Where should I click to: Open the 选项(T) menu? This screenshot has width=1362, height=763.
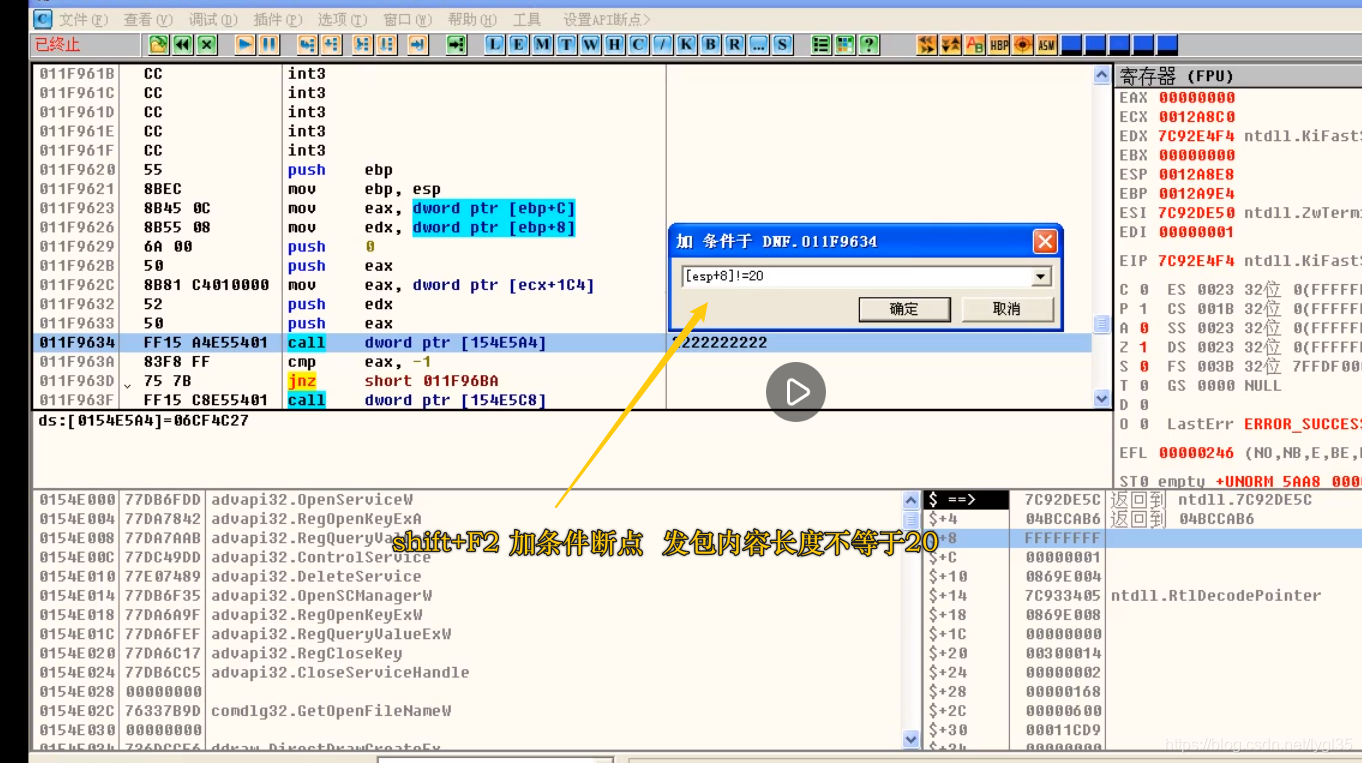tap(342, 19)
